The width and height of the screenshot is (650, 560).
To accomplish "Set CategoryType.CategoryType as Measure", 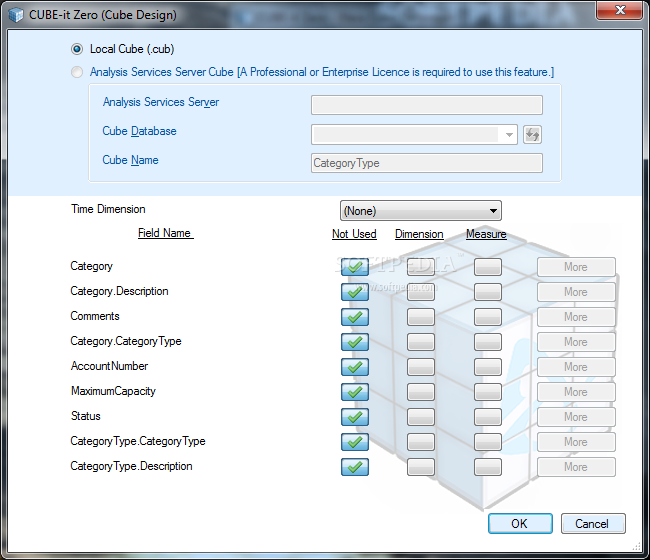I will (488, 442).
